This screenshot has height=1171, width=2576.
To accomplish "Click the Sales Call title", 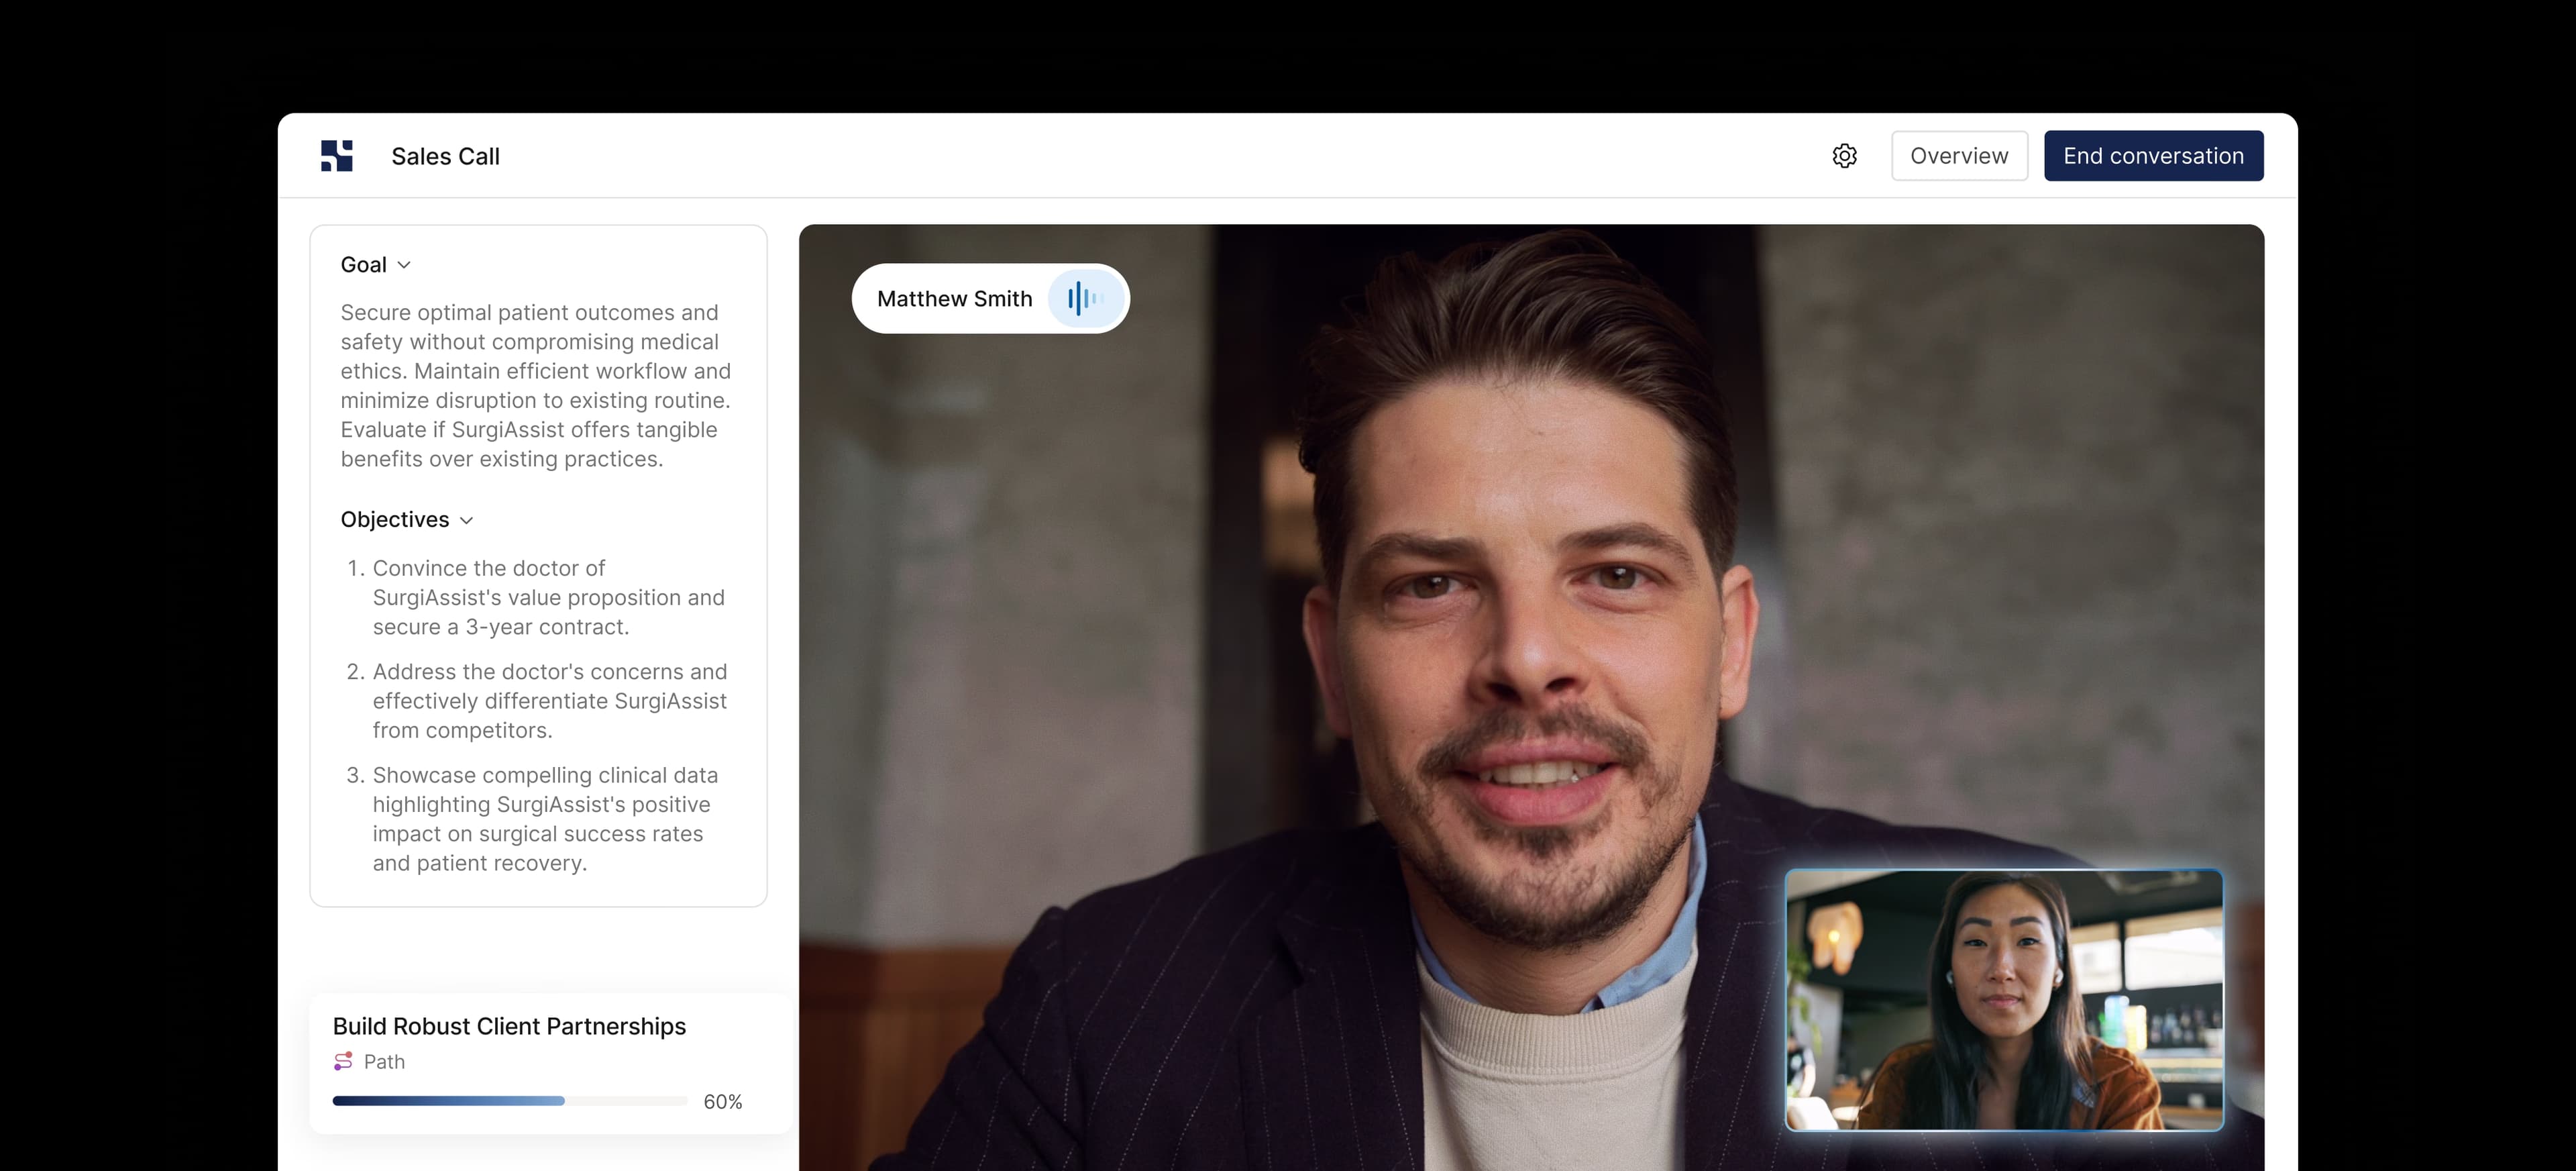I will click(x=445, y=157).
